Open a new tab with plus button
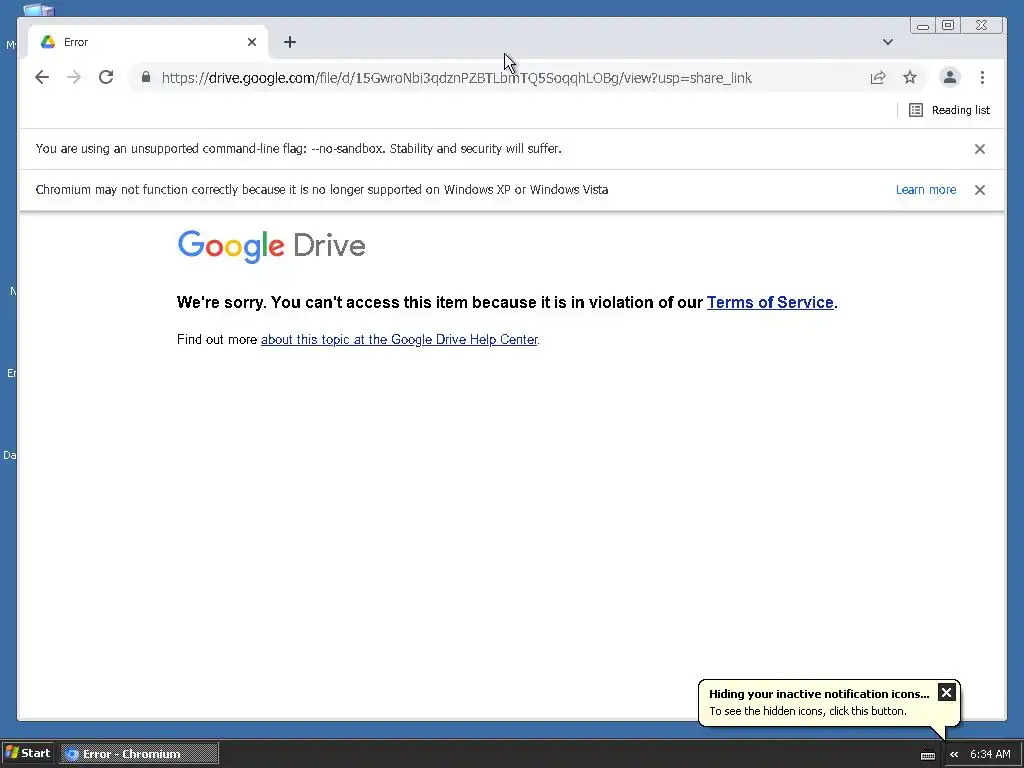Viewport: 1024px width, 768px height. [x=290, y=42]
